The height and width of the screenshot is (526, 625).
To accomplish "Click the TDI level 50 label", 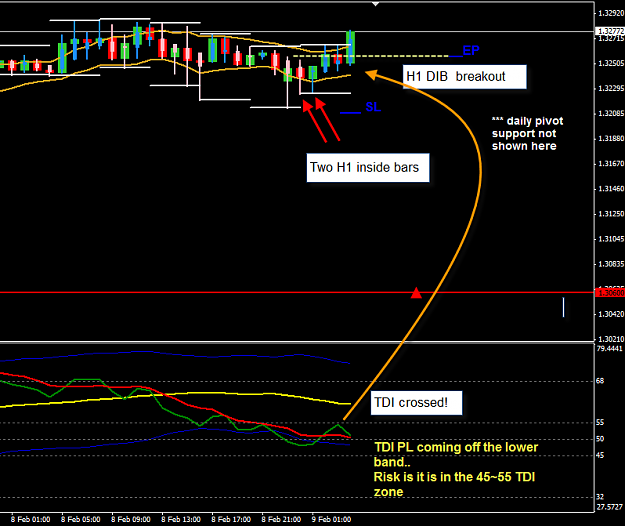I will [x=600, y=439].
